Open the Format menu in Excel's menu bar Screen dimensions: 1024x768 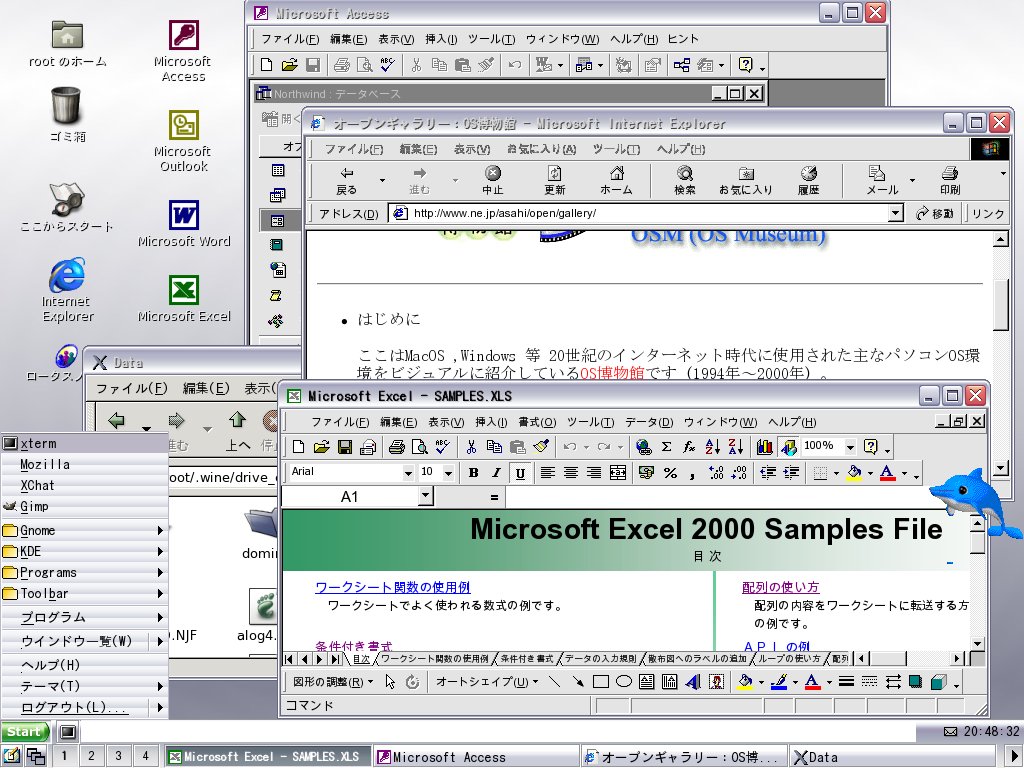click(537, 422)
